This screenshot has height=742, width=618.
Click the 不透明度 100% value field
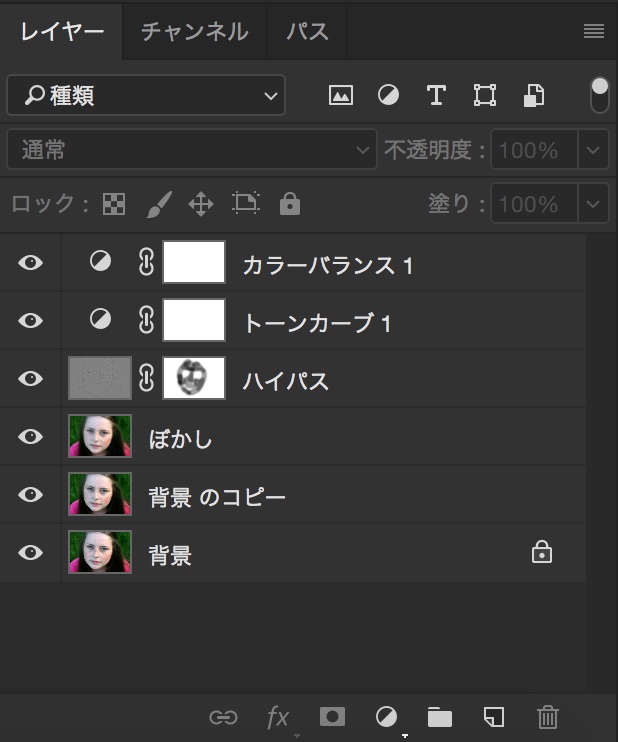pyautogui.click(x=534, y=150)
